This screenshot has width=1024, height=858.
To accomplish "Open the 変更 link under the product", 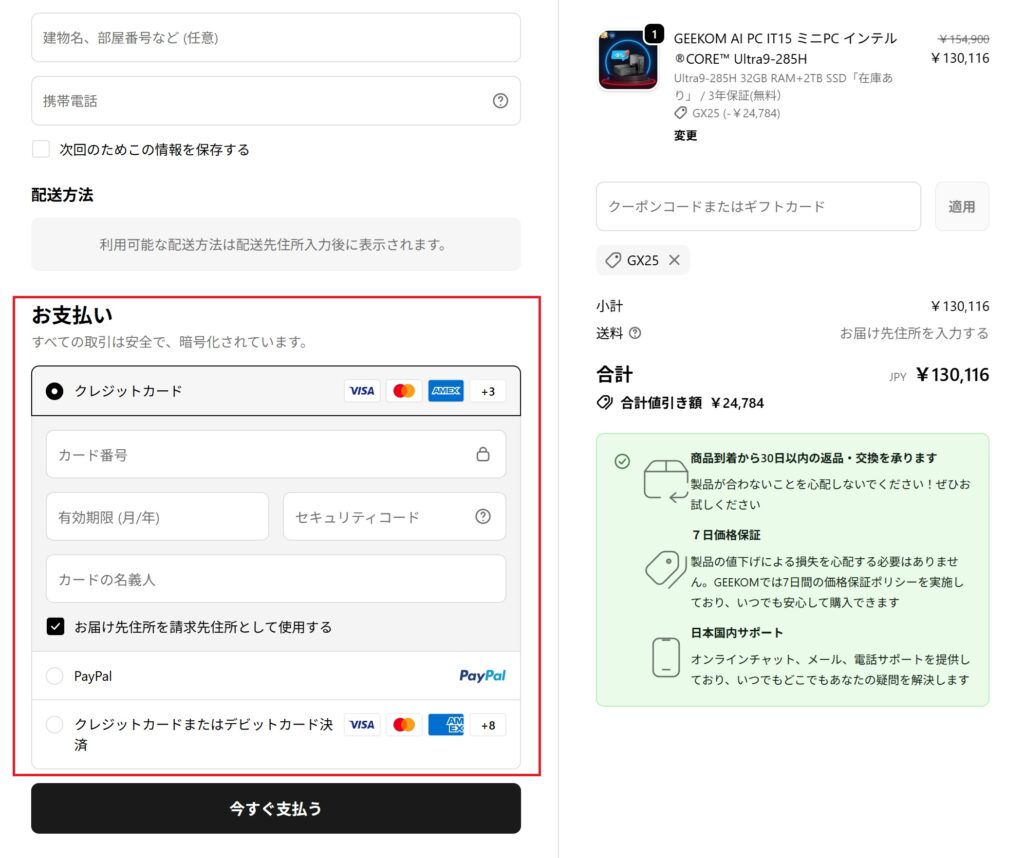I will click(x=684, y=135).
